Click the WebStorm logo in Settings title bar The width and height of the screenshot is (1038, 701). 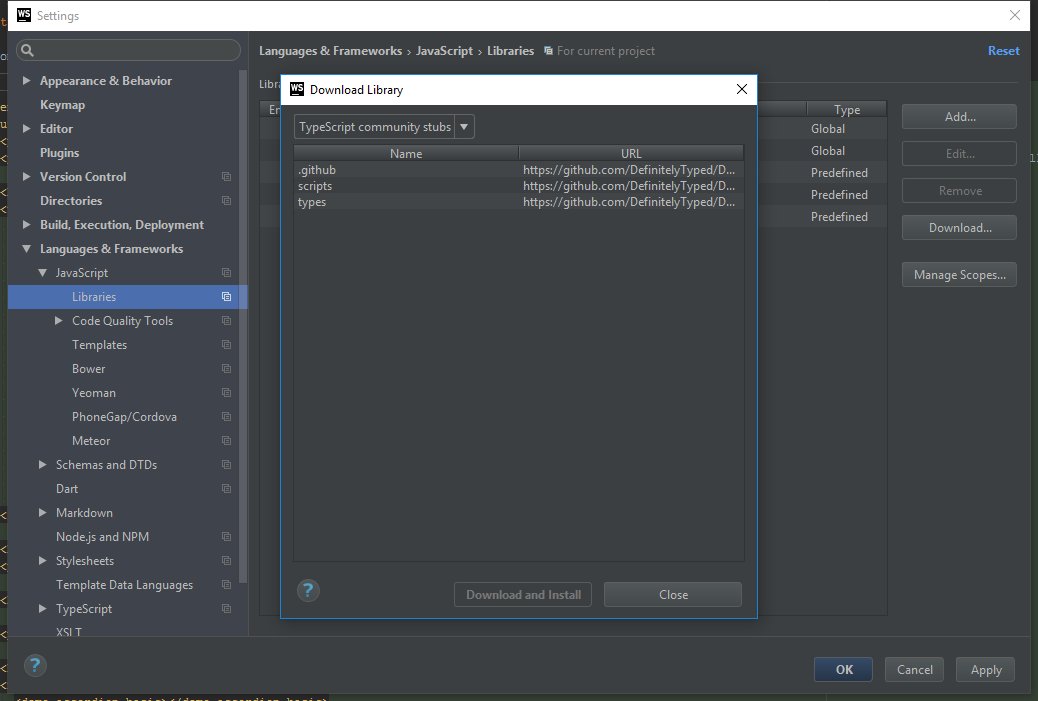click(24, 15)
